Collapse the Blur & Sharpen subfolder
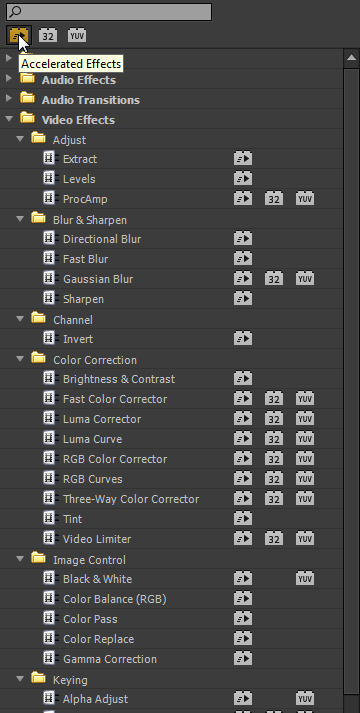This screenshot has height=713, width=360. (x=20, y=219)
